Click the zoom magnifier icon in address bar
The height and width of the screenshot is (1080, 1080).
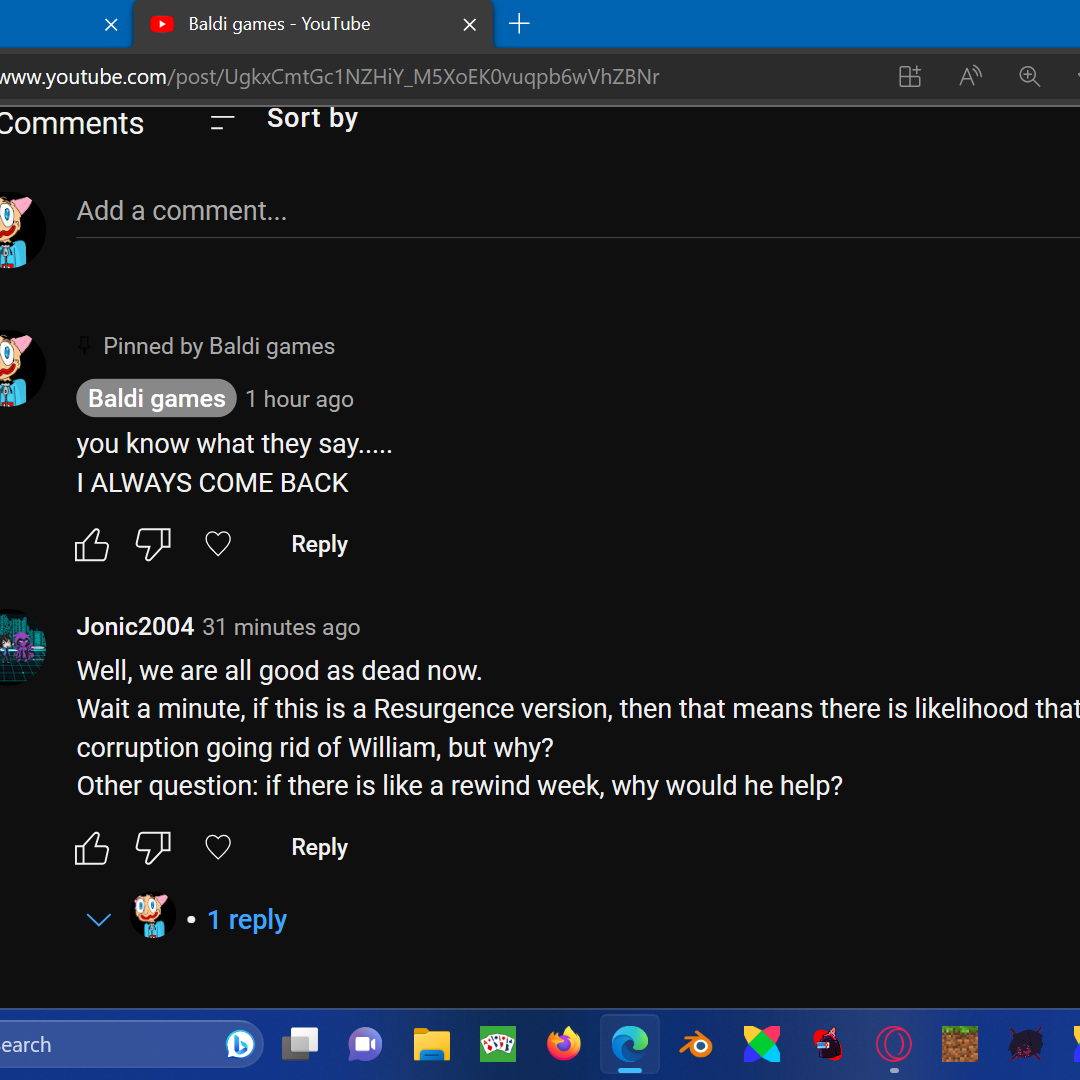[1030, 76]
